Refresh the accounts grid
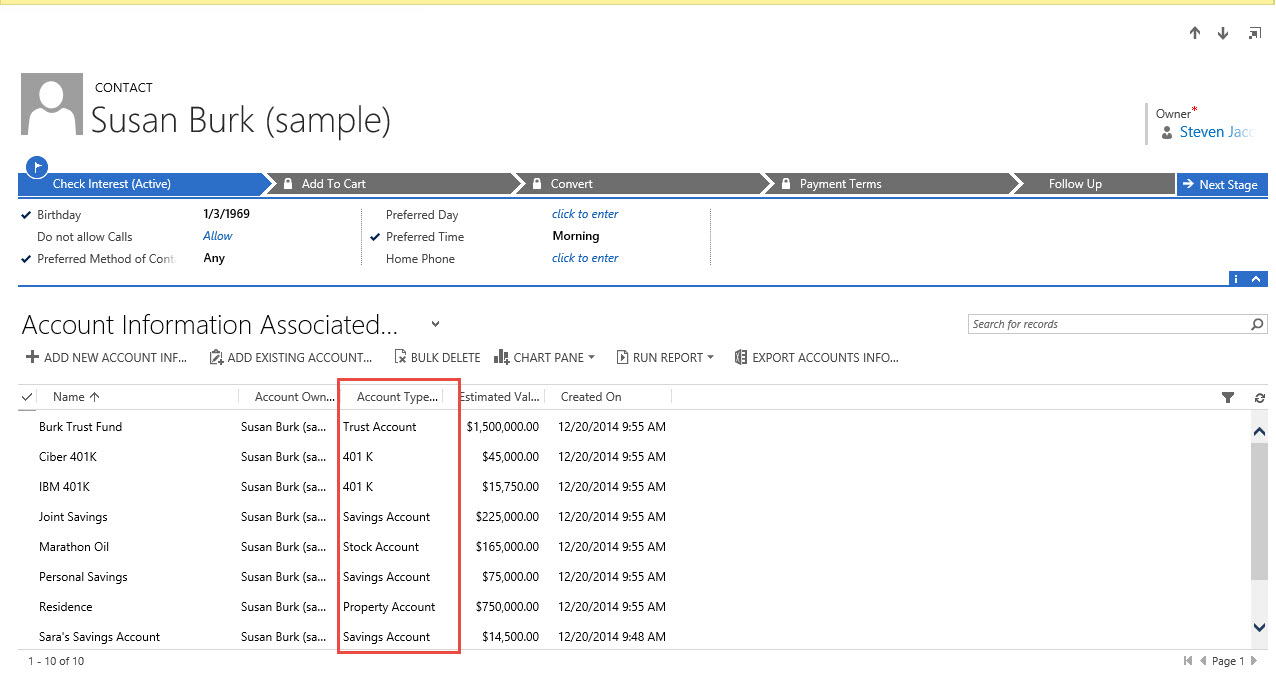The width and height of the screenshot is (1276, 687). pyautogui.click(x=1259, y=398)
